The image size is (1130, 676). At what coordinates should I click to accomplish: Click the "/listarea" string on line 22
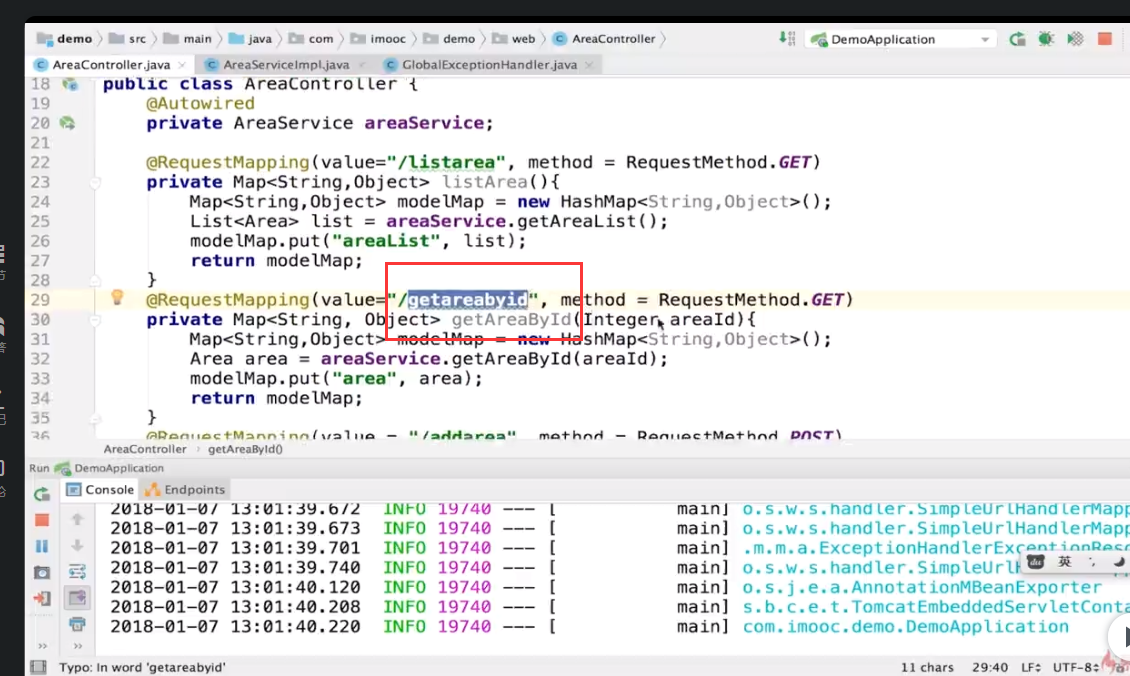pyautogui.click(x=445, y=162)
